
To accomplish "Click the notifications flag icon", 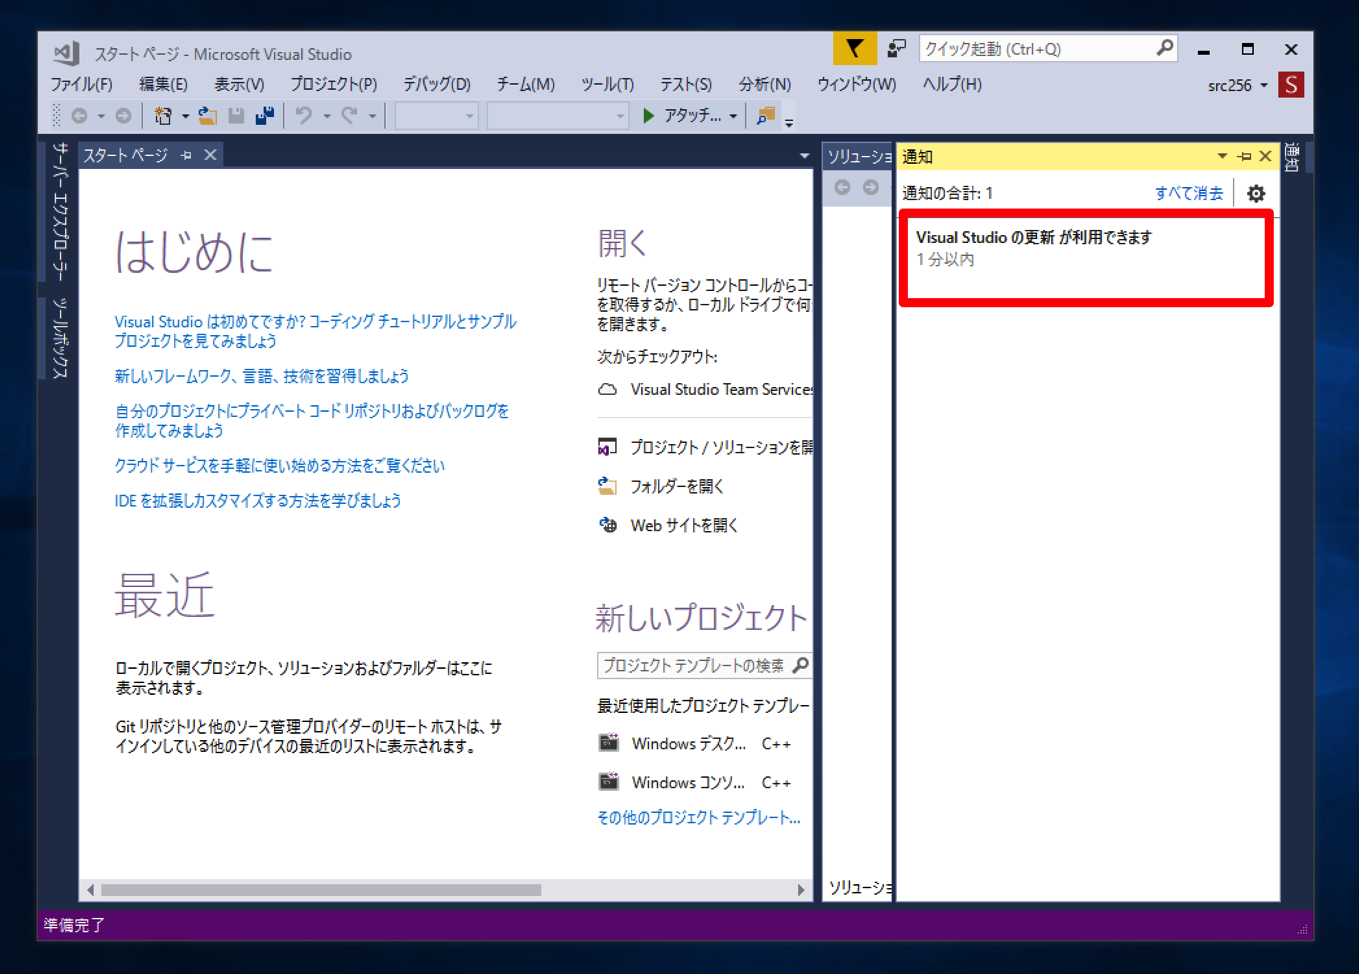I will point(854,48).
